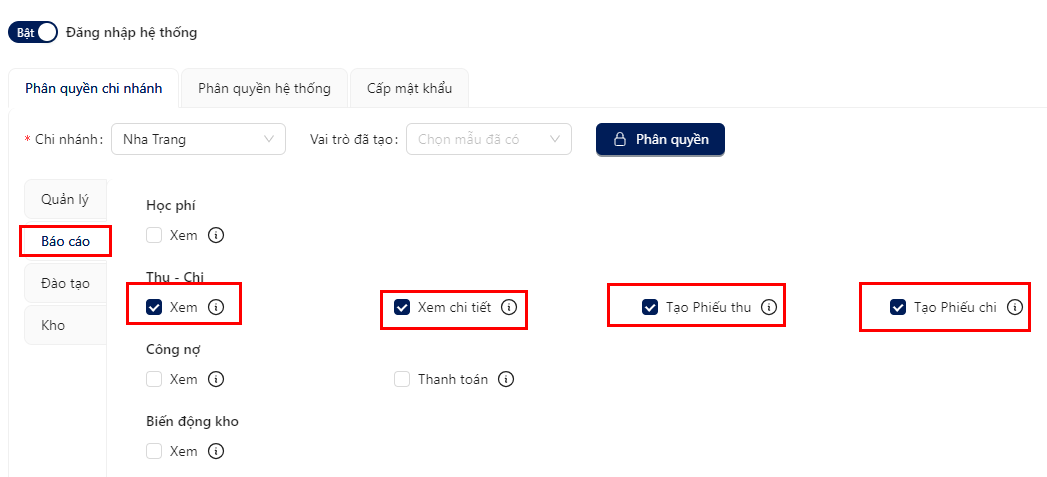
Task: Open the Chi nhánh dropdown showing Nha Trang
Action: pyautogui.click(x=198, y=140)
